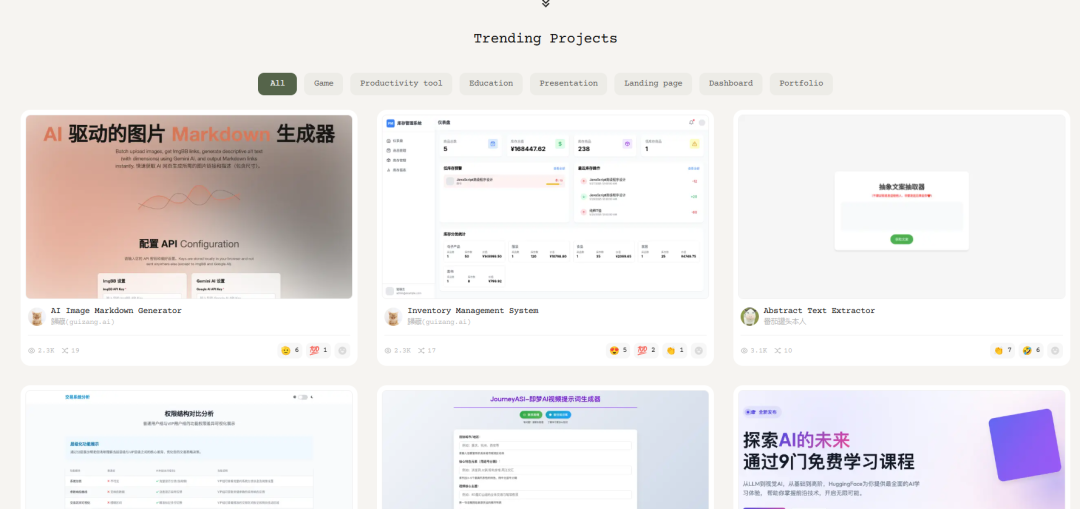Click views eye icon on Abstract Text Extractor
Screen dimensions: 1080x509
coord(744,351)
